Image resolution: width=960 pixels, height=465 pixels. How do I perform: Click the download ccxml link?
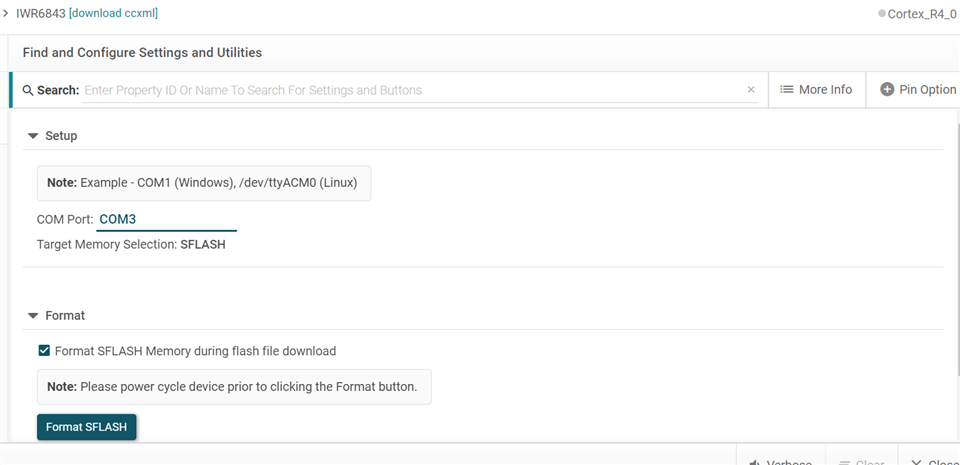(x=113, y=13)
